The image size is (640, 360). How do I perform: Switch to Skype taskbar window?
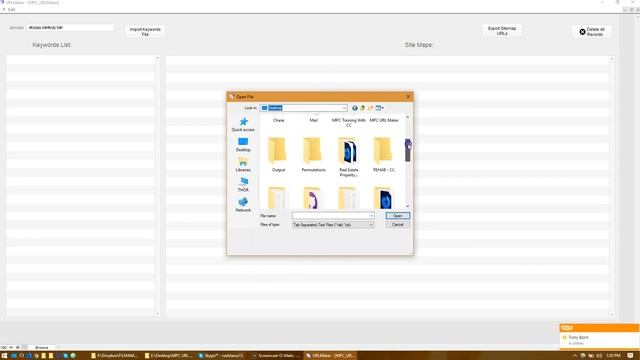[x=221, y=356]
